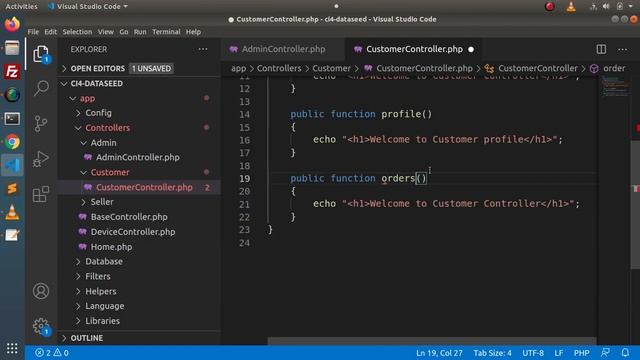Open AdminController.php in the file tree
The width and height of the screenshot is (640, 360).
click(x=138, y=157)
